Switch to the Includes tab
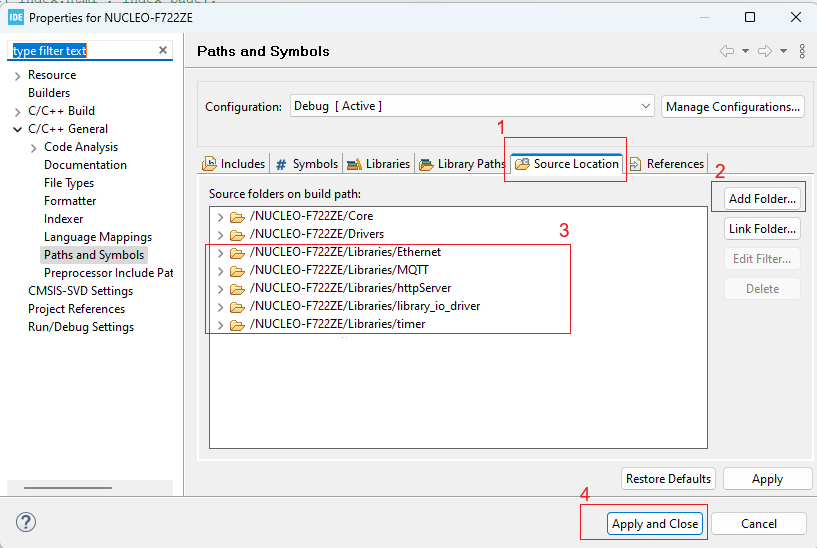The height and width of the screenshot is (548, 817). [x=233, y=164]
